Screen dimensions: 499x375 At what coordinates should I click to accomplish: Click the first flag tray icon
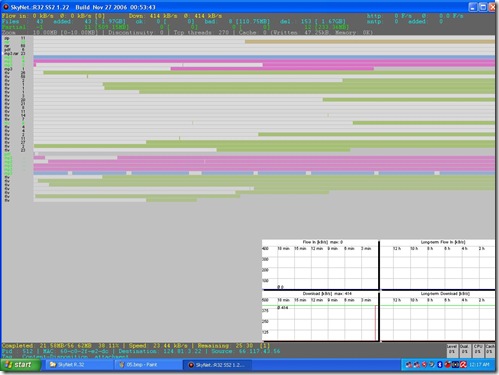(x=408, y=365)
